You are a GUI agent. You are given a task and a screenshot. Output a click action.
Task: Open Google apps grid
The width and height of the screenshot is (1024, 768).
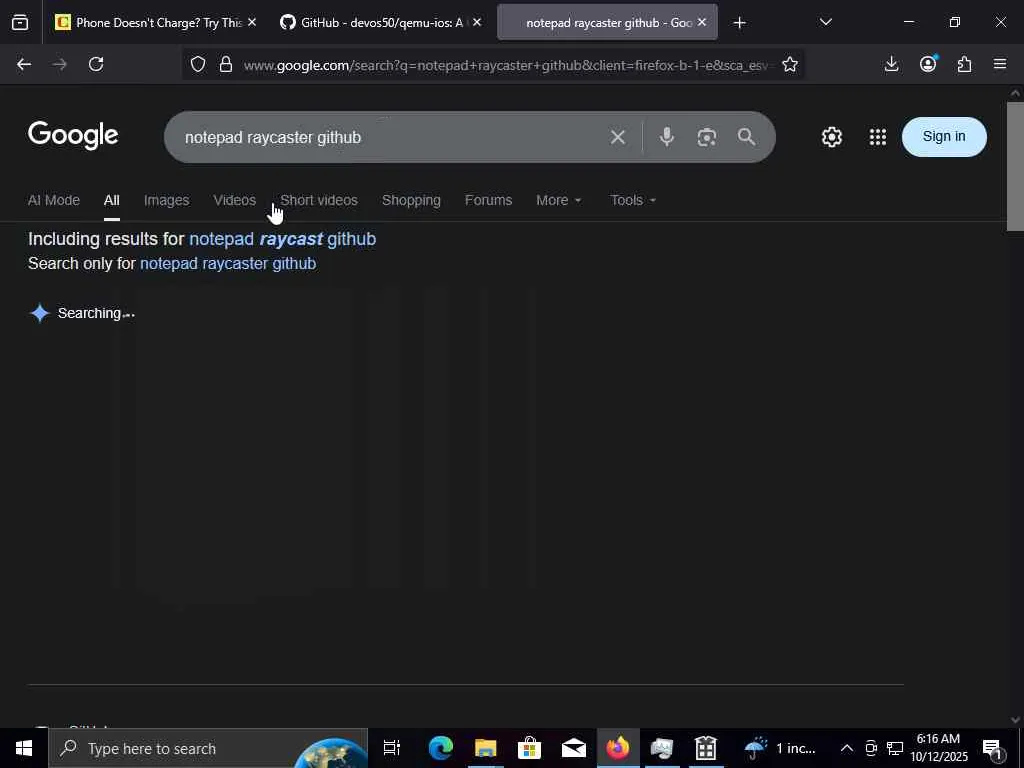878,137
